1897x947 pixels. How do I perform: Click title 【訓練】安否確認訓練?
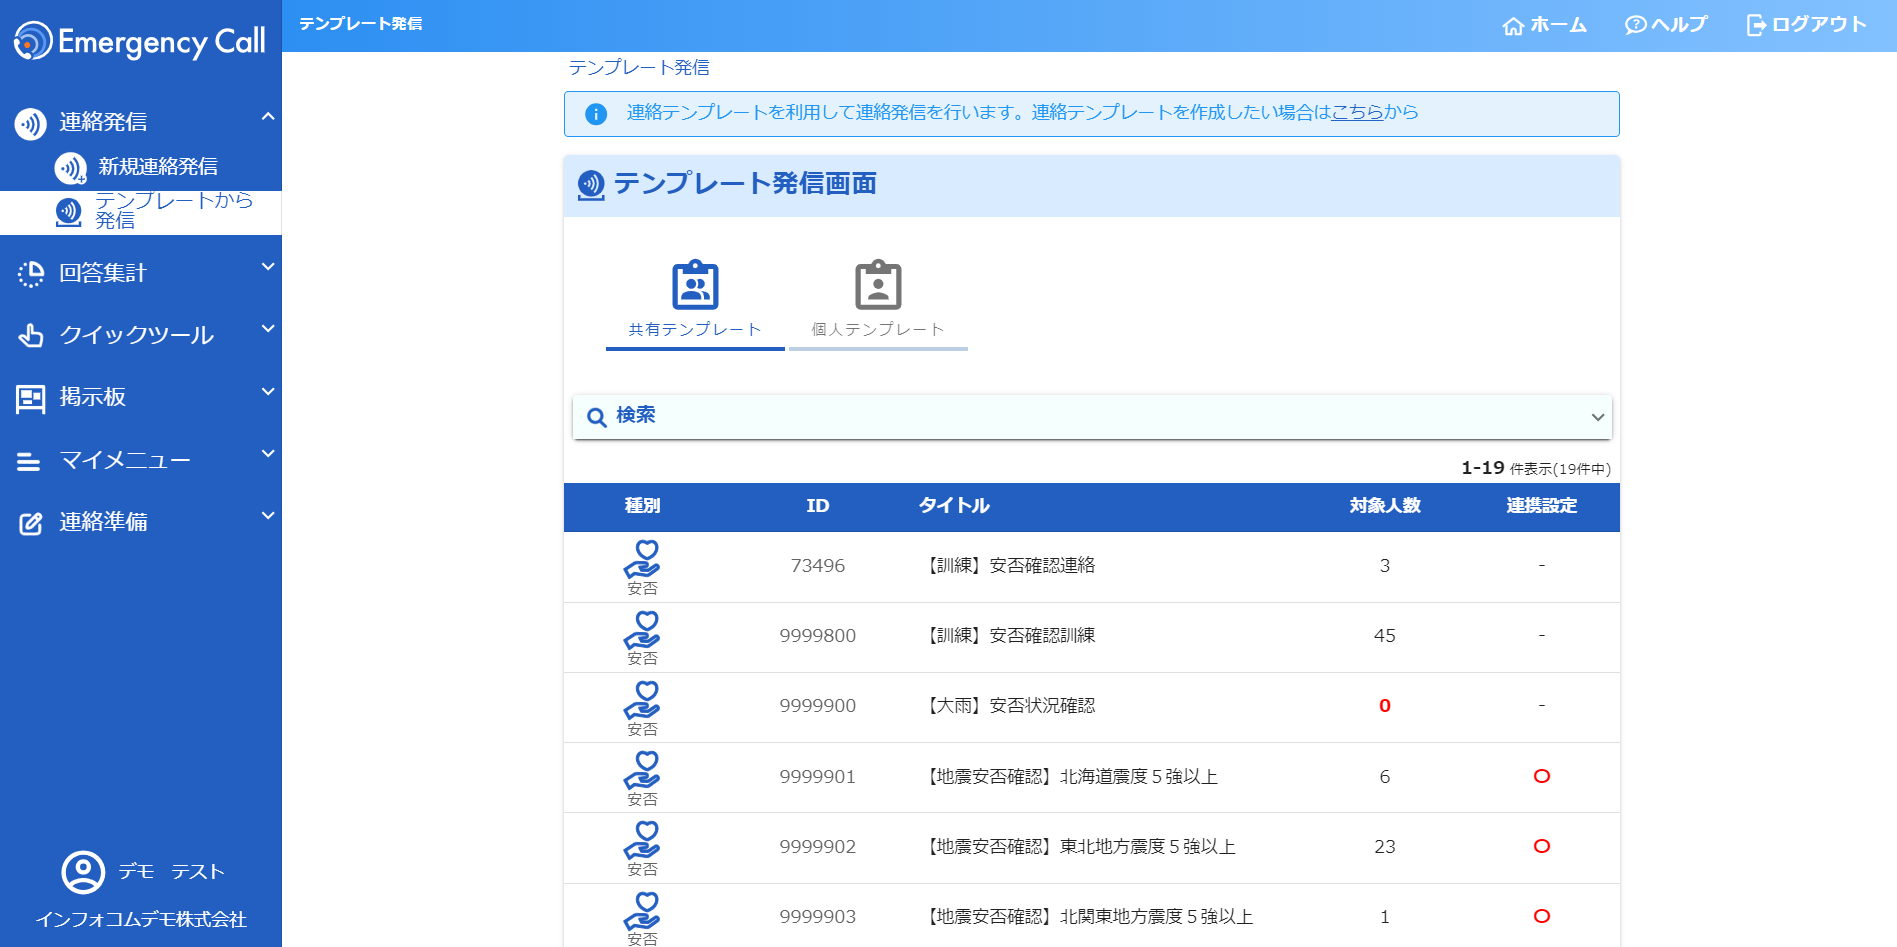pos(1010,636)
